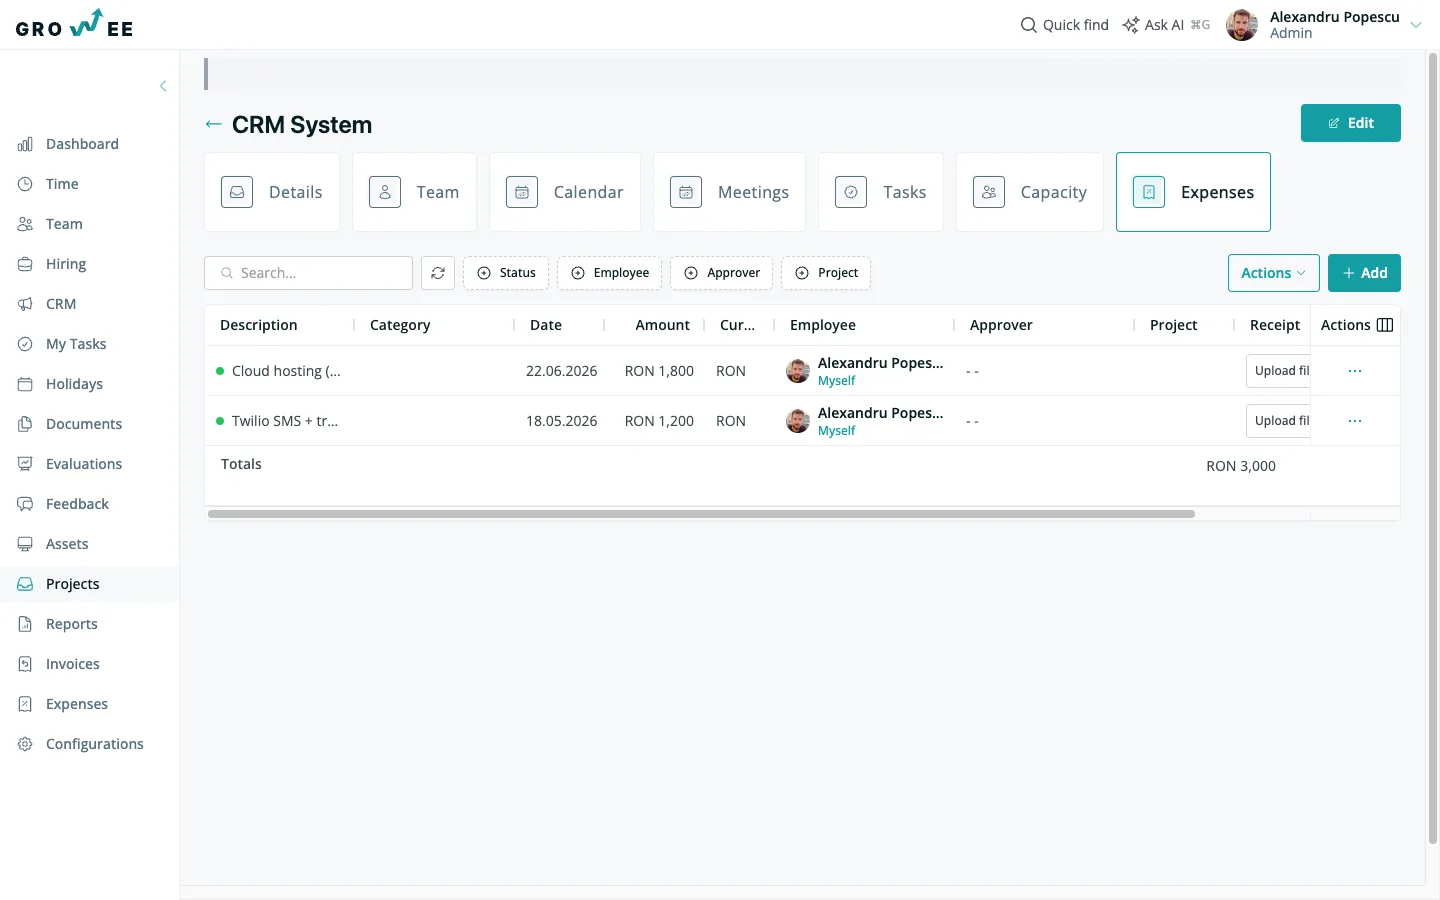Switch to the Capacity tab
Viewport: 1440px width, 900px height.
(1030, 192)
